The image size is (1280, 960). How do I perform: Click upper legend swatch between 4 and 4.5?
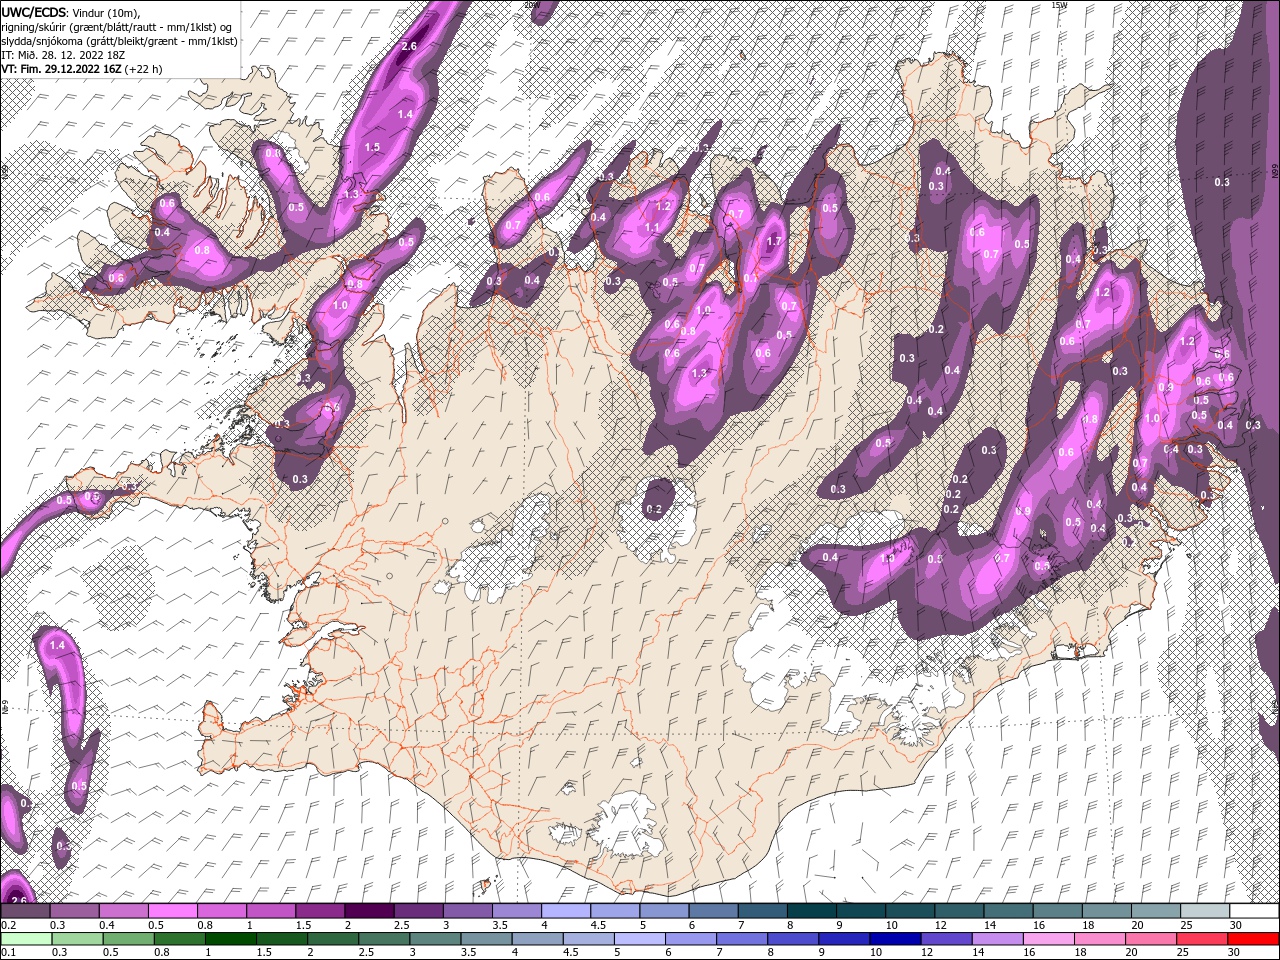click(566, 911)
